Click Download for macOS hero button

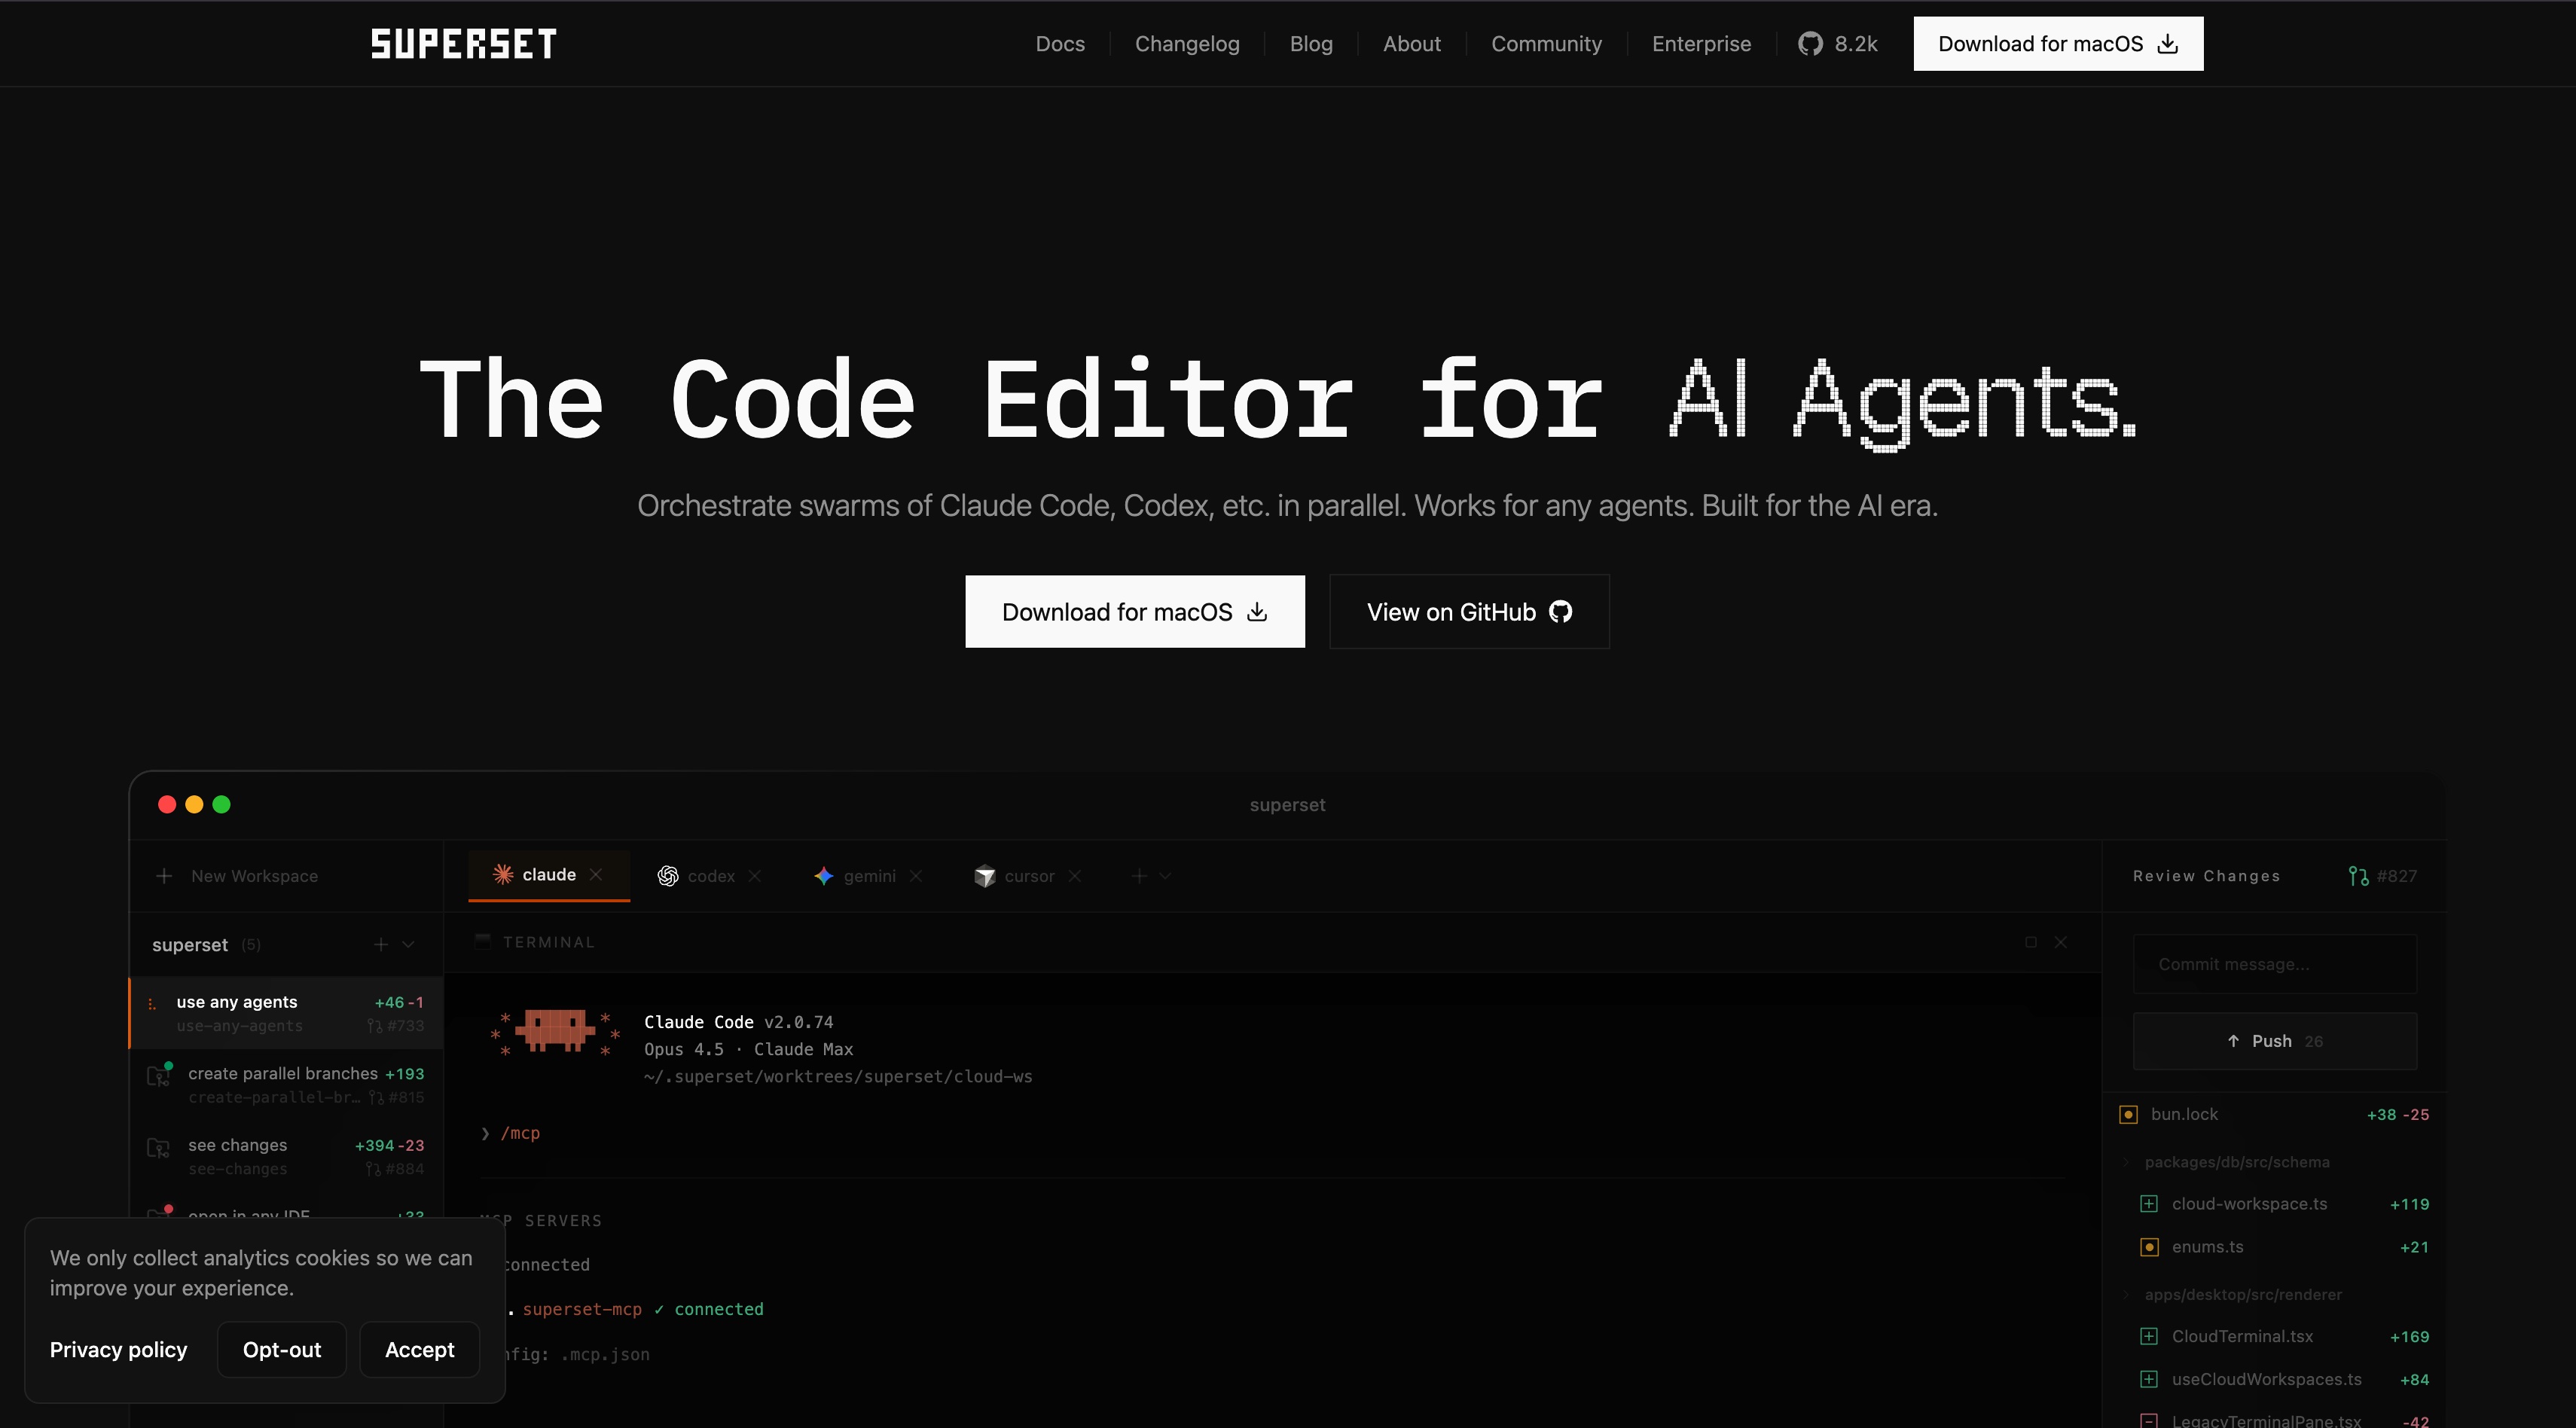click(x=1134, y=611)
